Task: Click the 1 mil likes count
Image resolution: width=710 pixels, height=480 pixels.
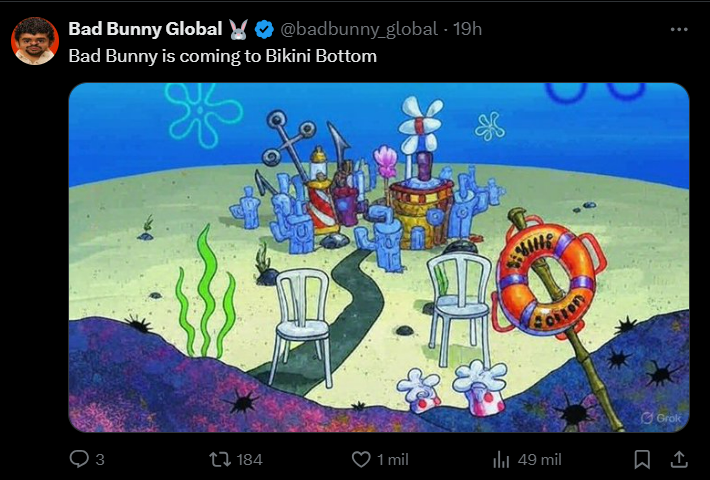Action: coord(393,460)
